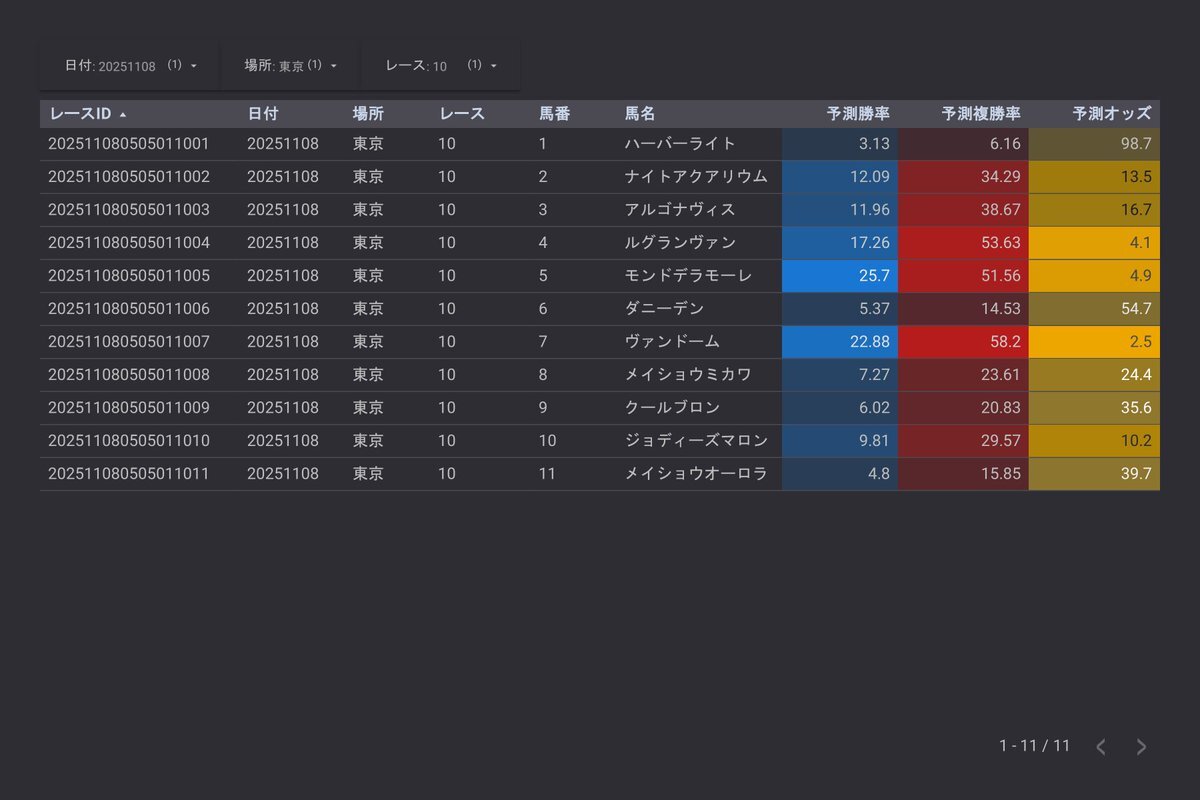1200x800 pixels.
Task: Click race ID 202511080505011001
Action: pos(129,144)
